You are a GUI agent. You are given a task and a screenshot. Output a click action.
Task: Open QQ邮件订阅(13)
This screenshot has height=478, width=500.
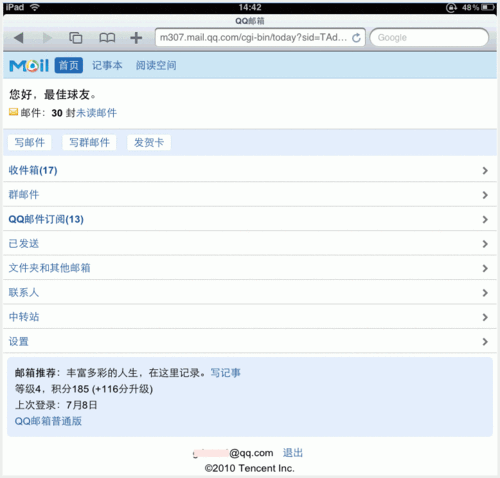tap(250, 219)
